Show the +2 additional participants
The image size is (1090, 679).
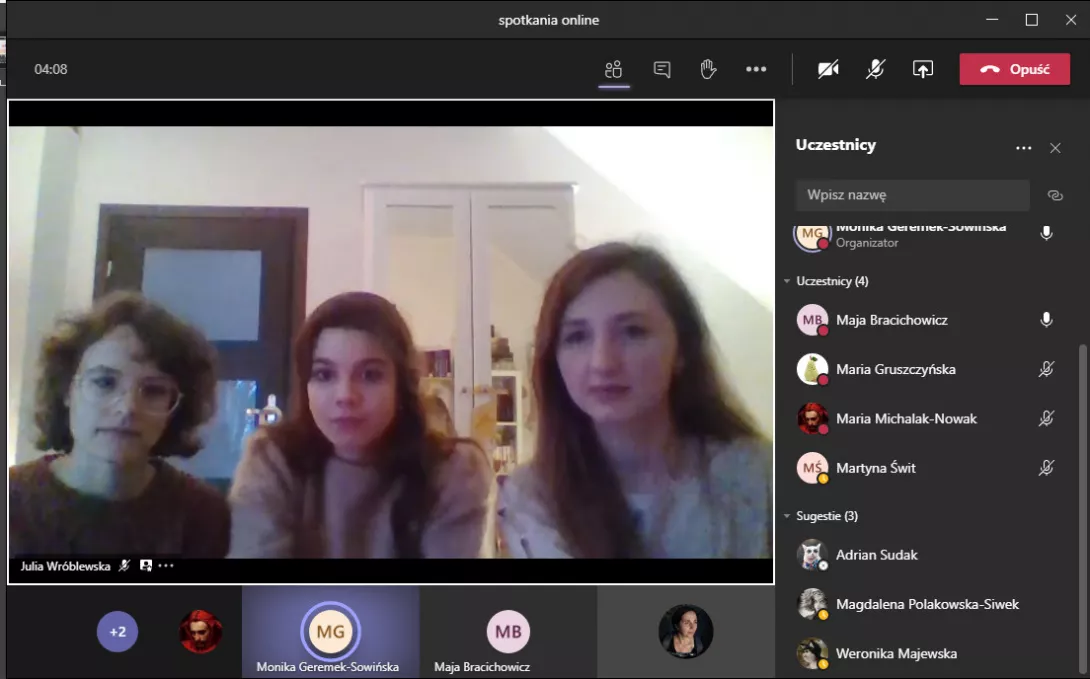[118, 631]
